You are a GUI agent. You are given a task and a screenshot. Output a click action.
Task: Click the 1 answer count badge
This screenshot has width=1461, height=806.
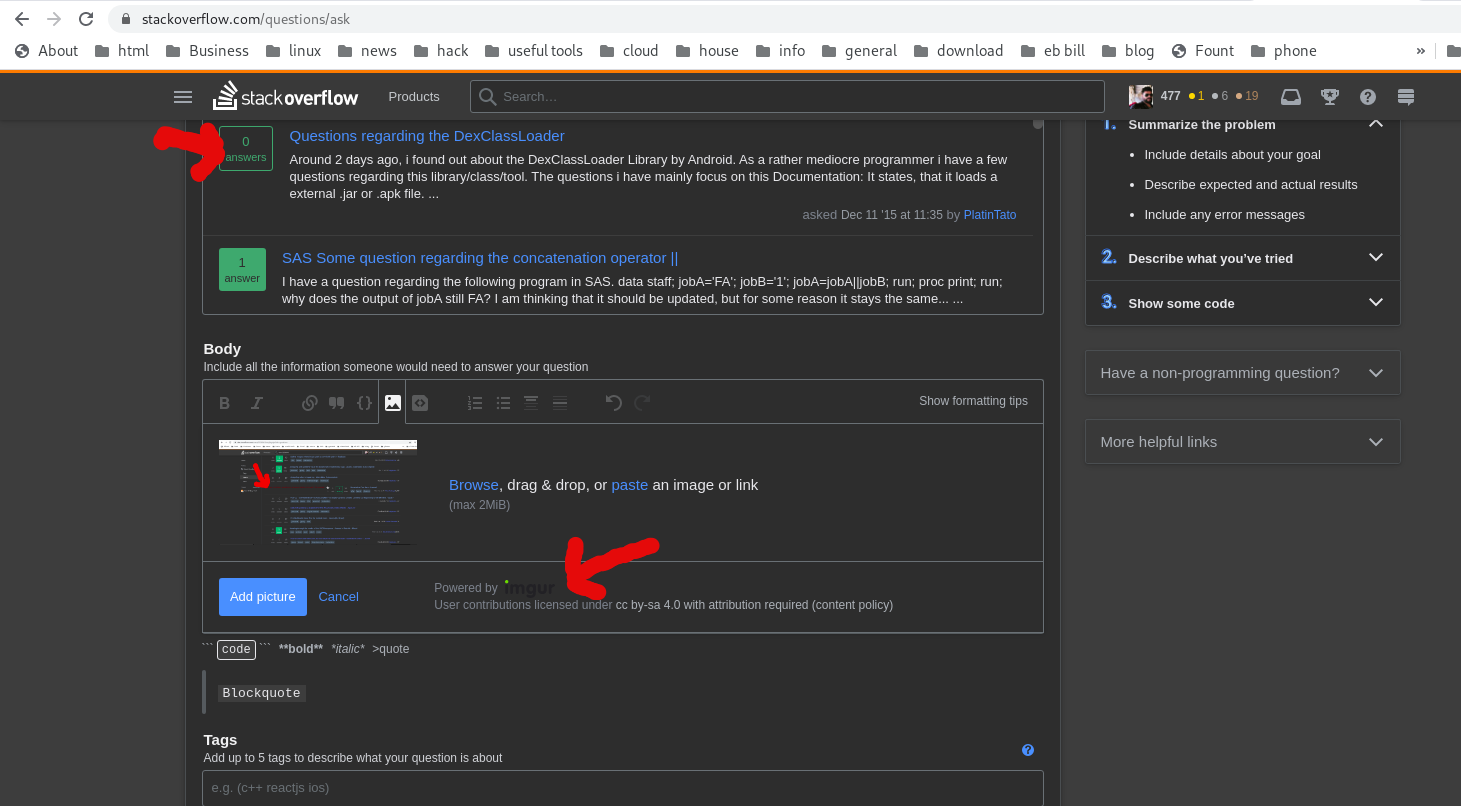point(242,269)
